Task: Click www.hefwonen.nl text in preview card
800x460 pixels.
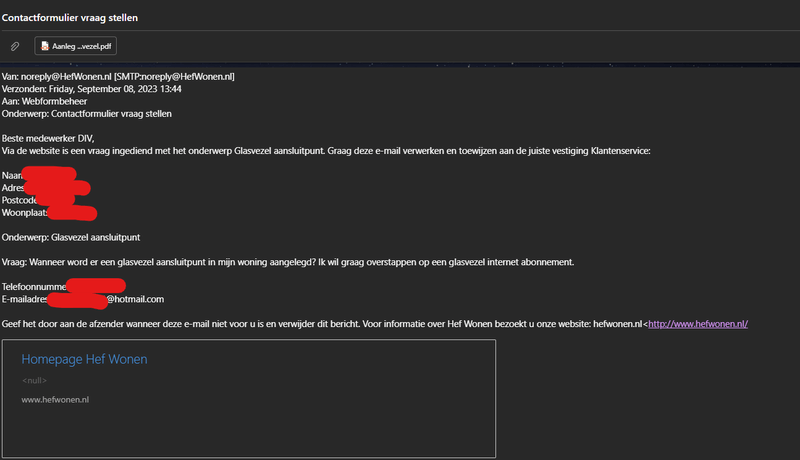Action: click(x=56, y=400)
